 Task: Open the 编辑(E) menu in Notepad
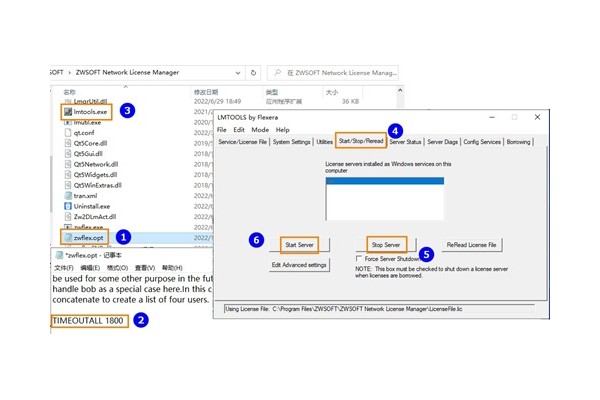90,268
